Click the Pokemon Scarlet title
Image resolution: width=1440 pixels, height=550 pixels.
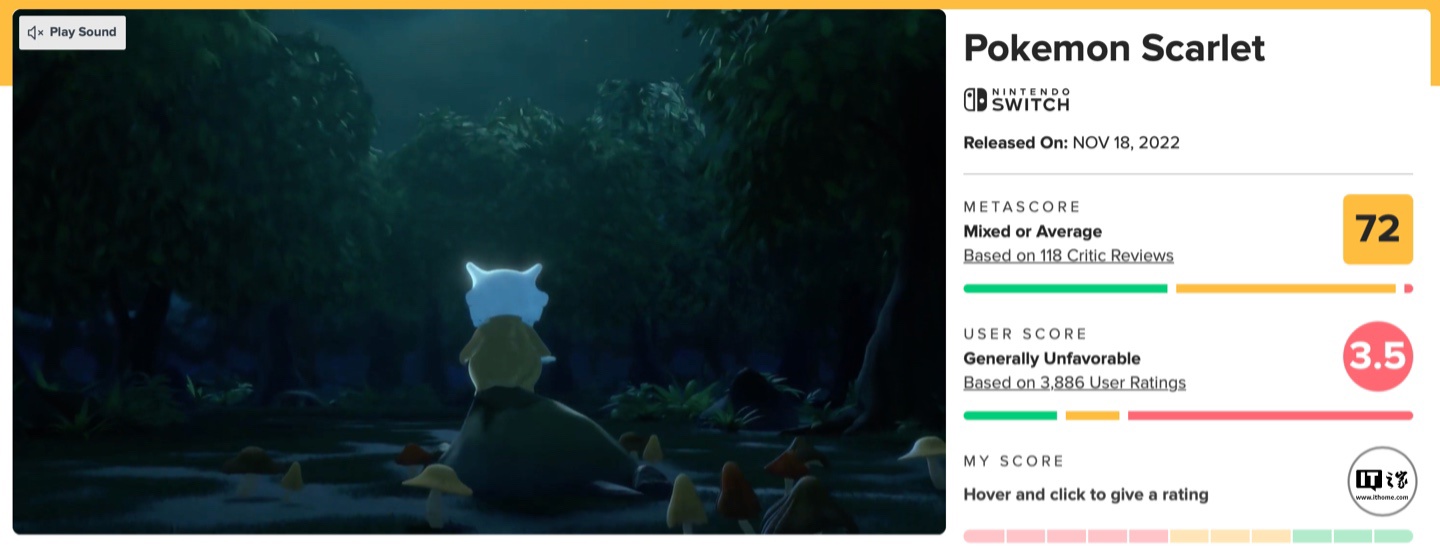coord(1114,48)
